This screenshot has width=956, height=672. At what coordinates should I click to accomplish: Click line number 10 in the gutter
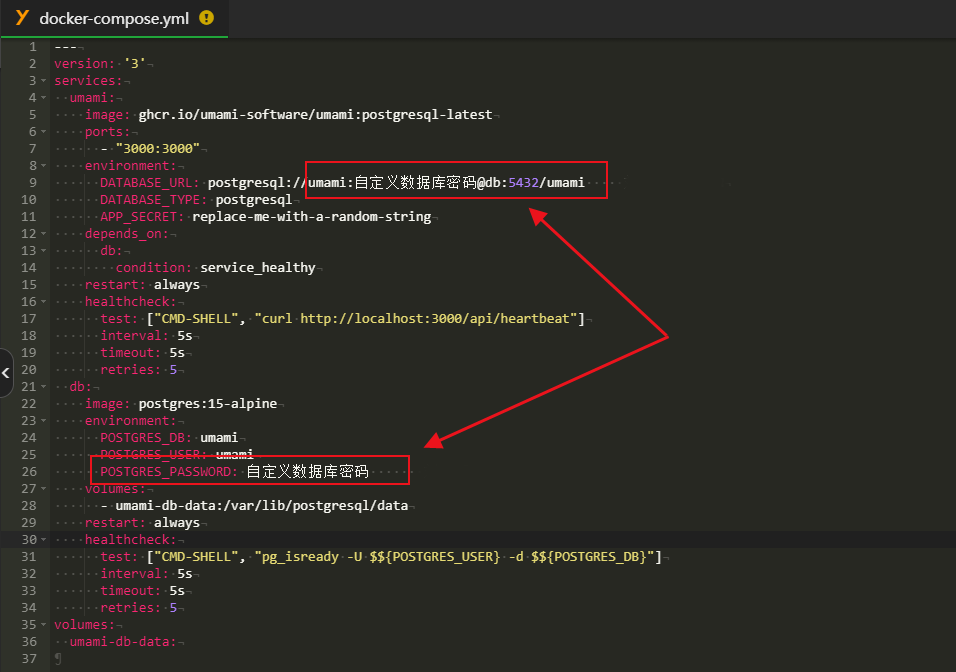tap(29, 200)
